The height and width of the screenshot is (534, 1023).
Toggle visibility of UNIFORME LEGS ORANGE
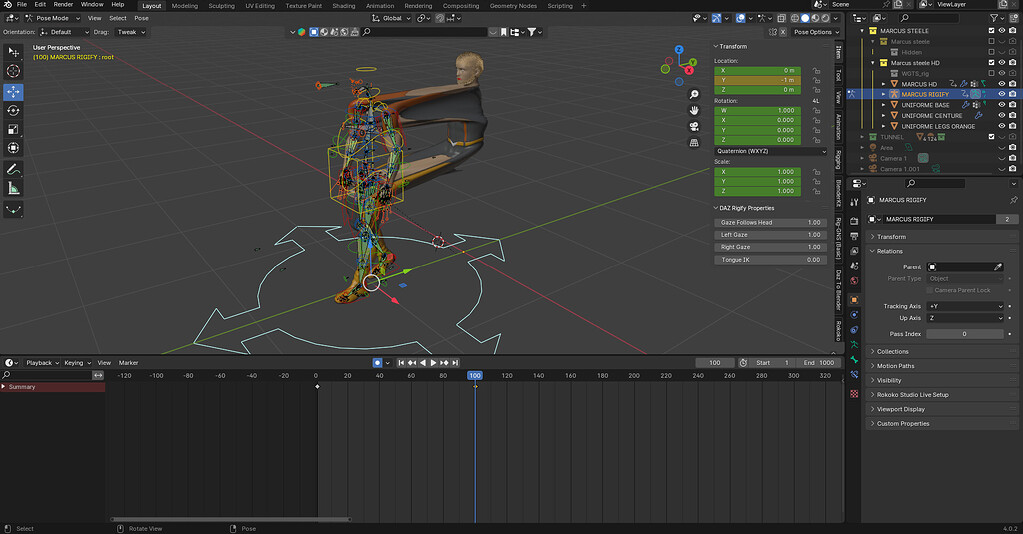point(1001,126)
